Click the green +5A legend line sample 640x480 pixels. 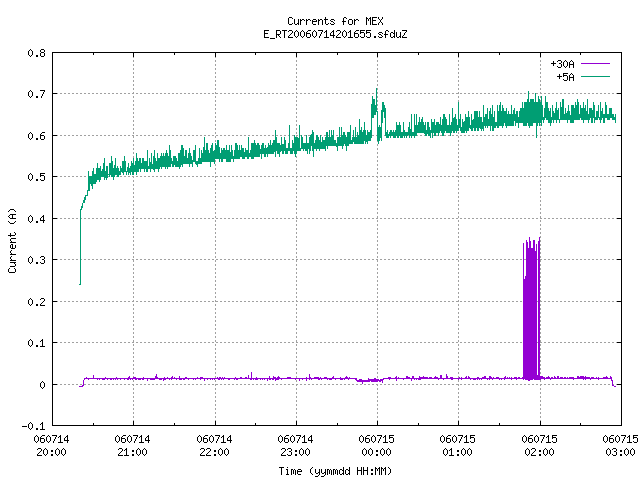point(596,76)
